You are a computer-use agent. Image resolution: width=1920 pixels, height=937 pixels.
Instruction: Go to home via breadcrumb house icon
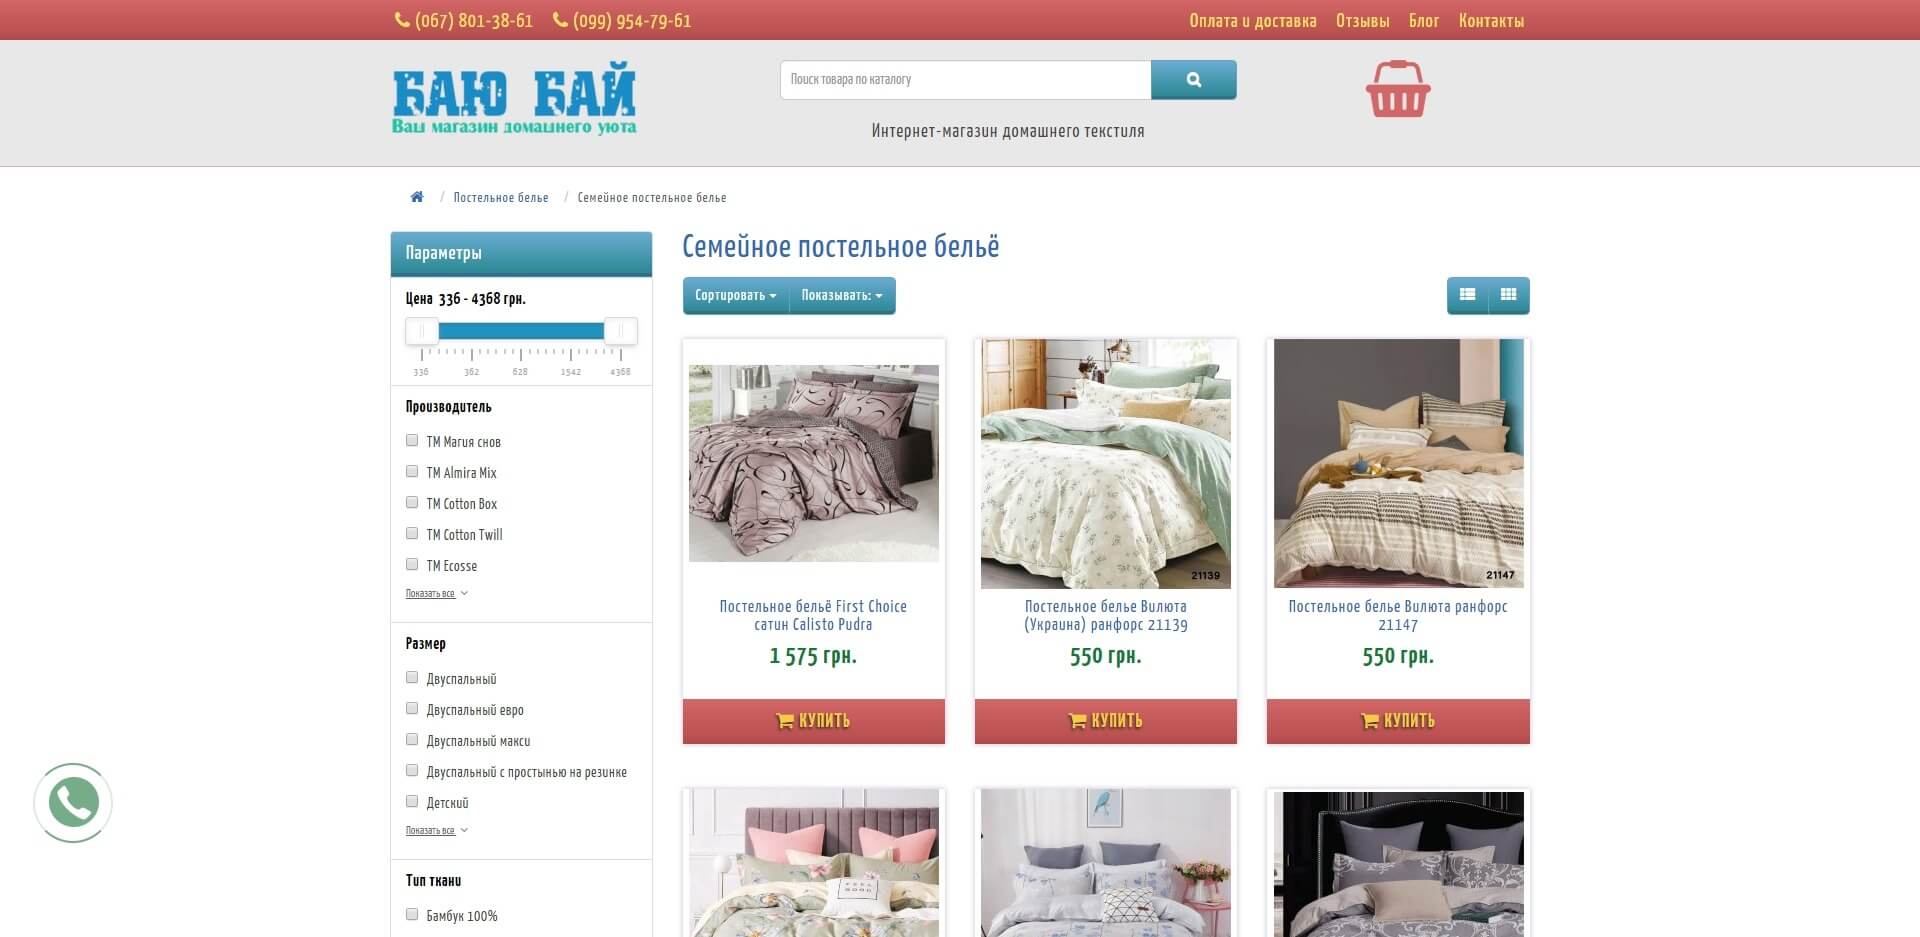click(417, 197)
